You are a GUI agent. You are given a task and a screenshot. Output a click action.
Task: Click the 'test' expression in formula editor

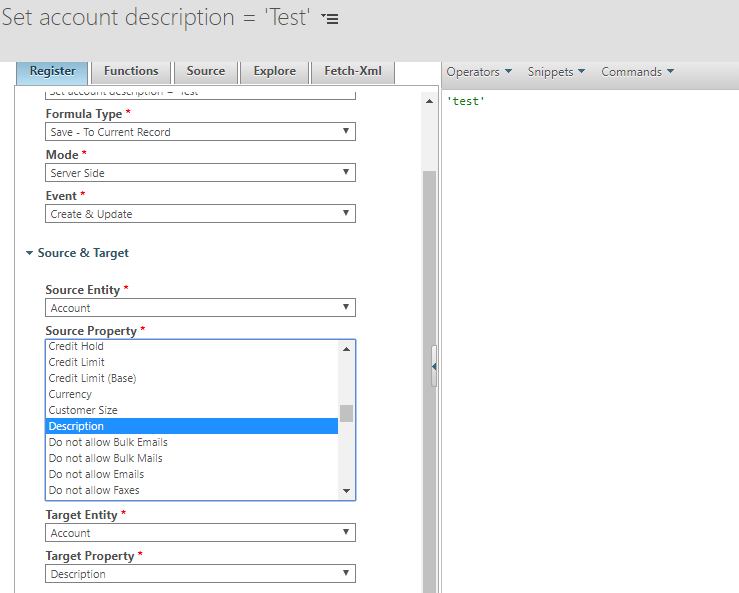466,101
